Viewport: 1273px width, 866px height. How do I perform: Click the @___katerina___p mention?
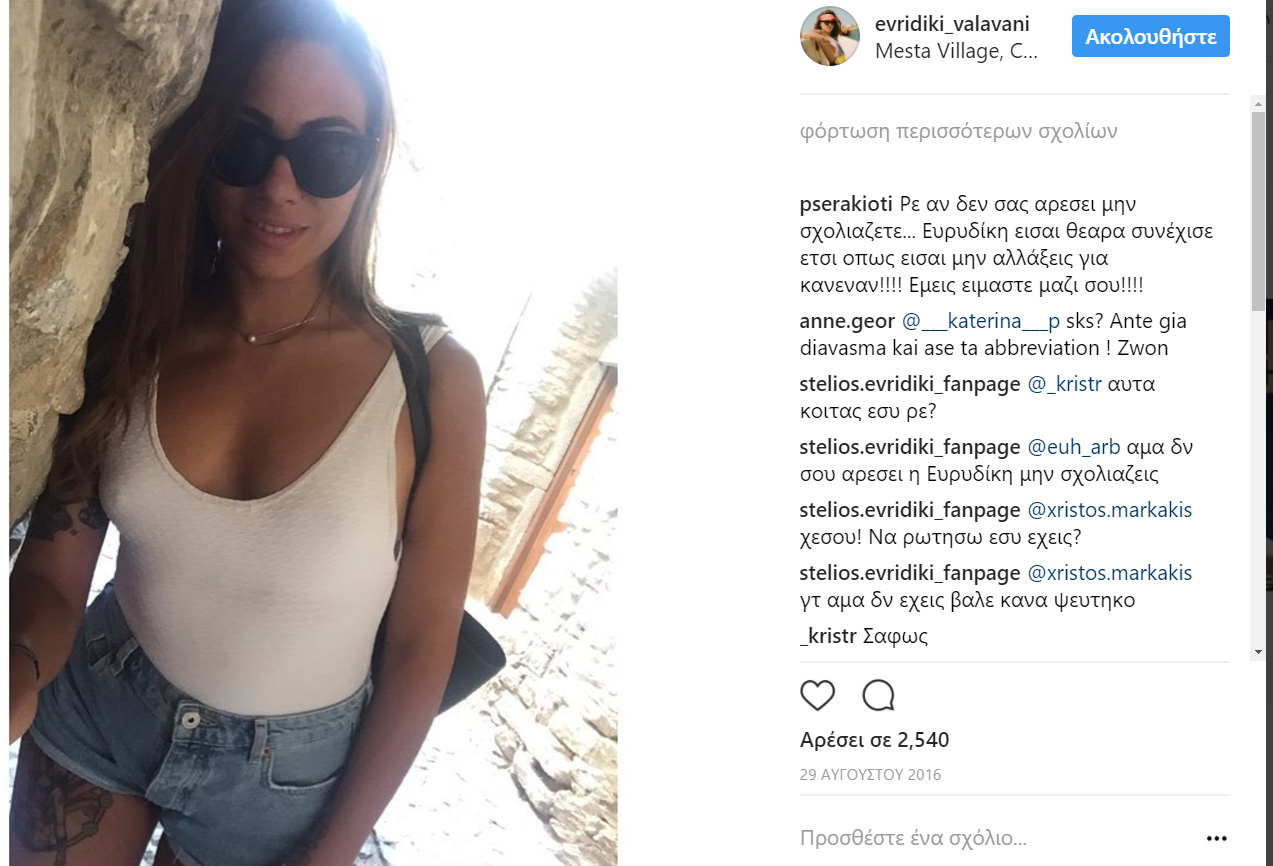click(981, 322)
